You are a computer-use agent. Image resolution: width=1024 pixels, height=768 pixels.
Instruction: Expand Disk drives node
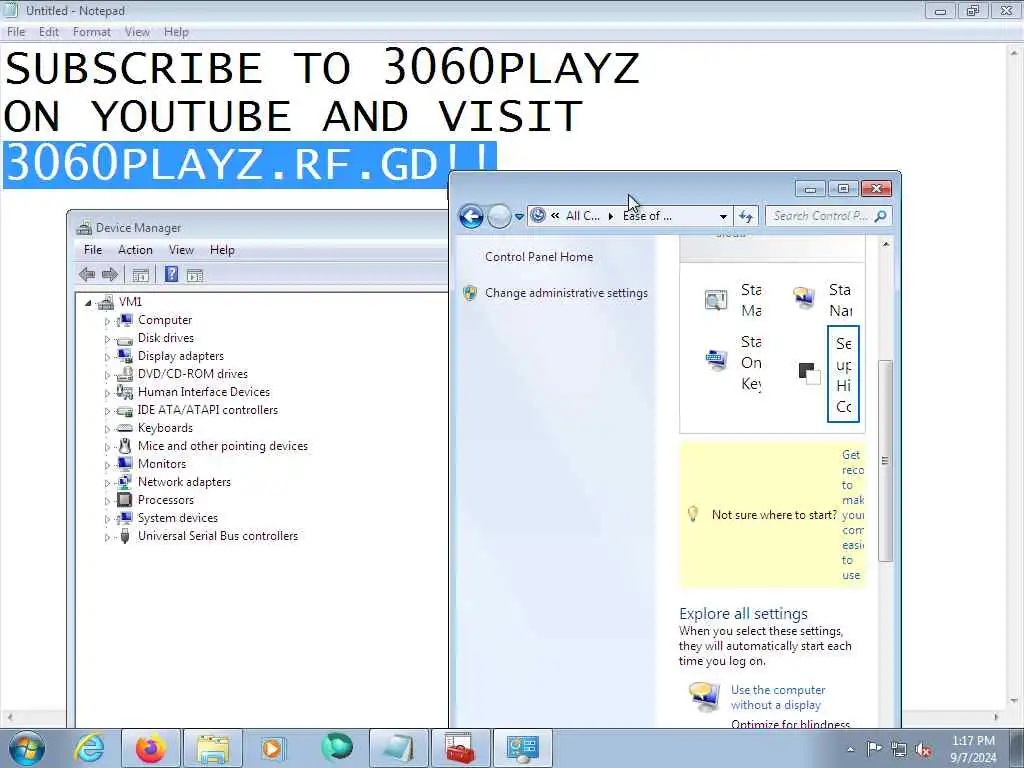[x=108, y=339]
